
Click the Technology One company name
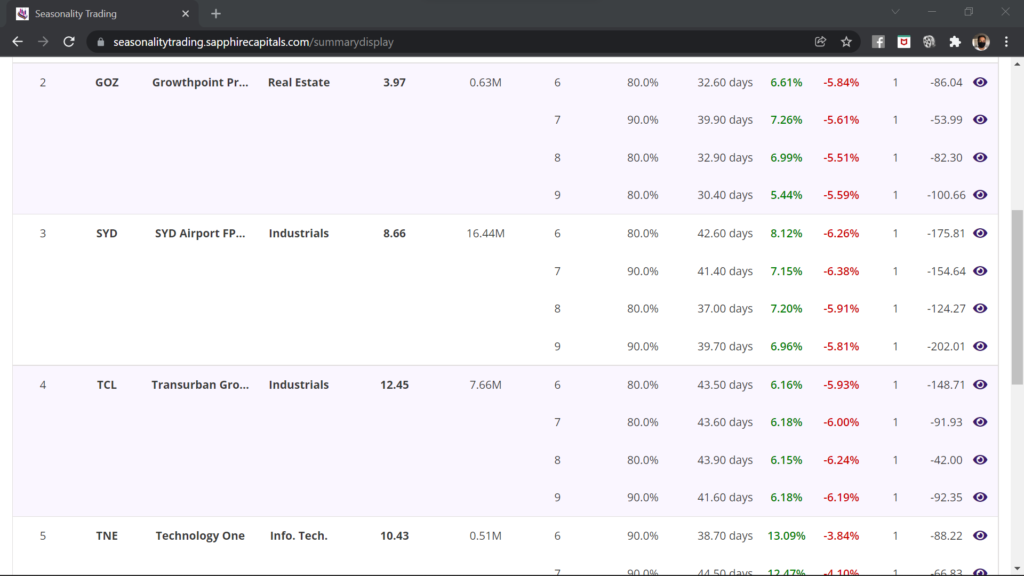(x=200, y=536)
